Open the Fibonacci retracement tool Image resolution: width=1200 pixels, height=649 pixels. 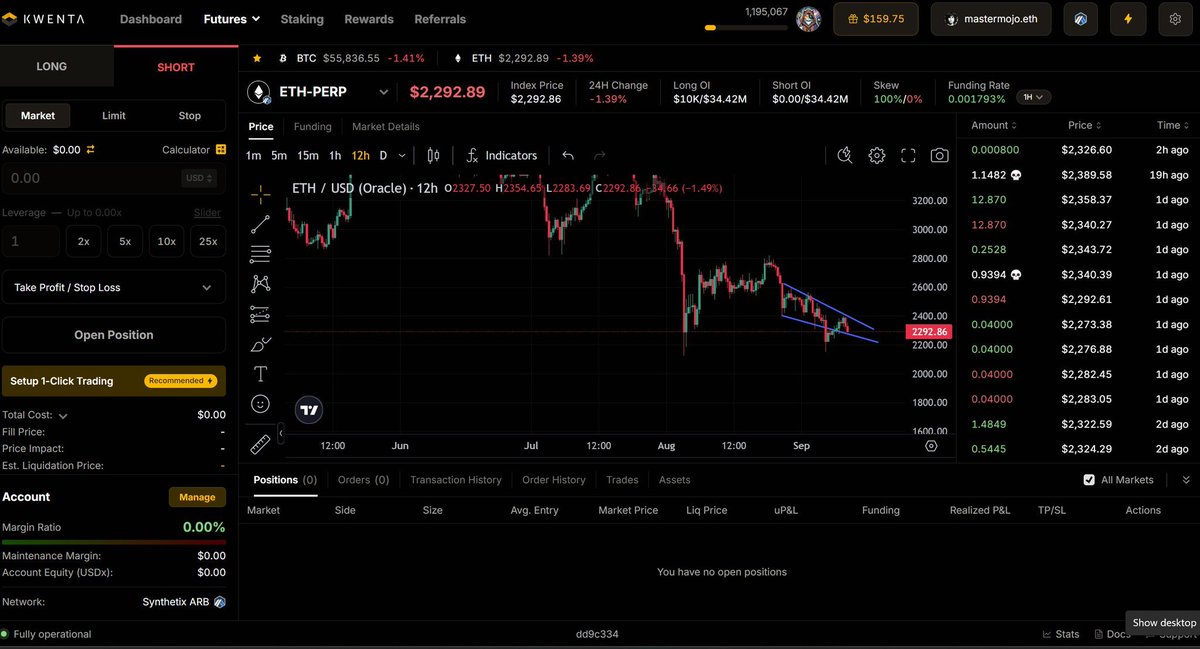pos(260,253)
